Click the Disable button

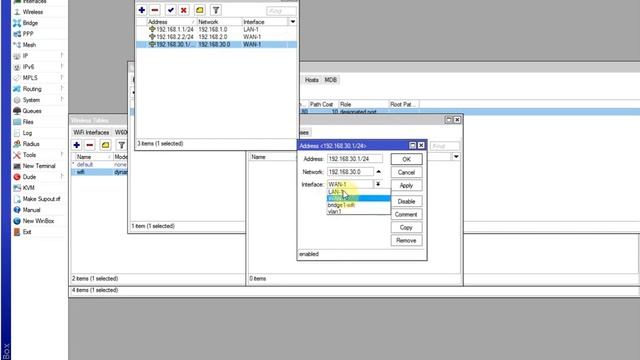click(x=407, y=201)
